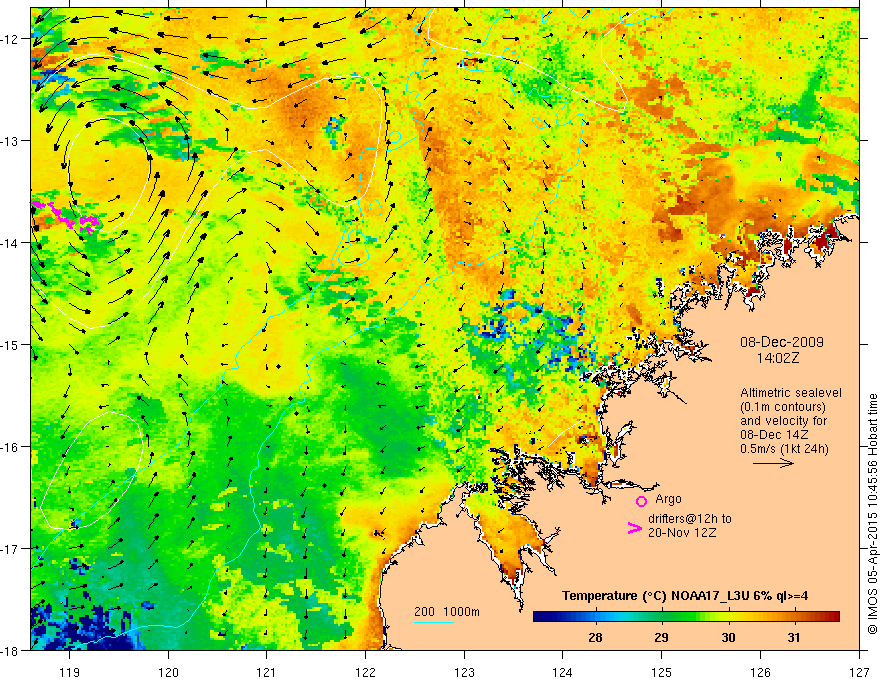Image resolution: width=880 pixels, height=680 pixels.
Task: Click the '200 1000m' bathymetry legend text
Action: 447,612
